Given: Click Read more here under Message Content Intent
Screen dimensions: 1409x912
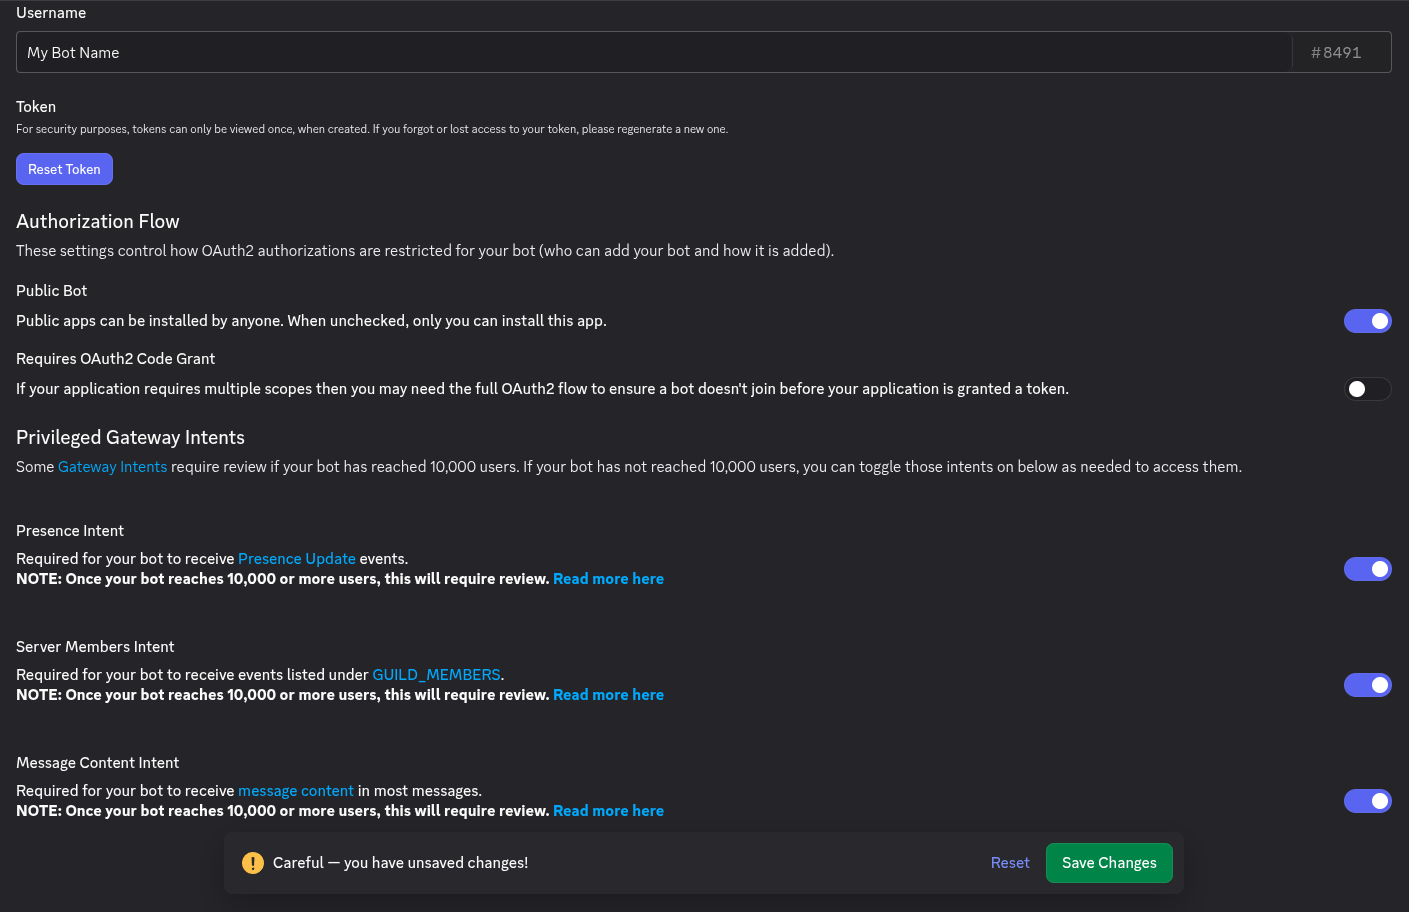Looking at the screenshot, I should click(x=608, y=811).
